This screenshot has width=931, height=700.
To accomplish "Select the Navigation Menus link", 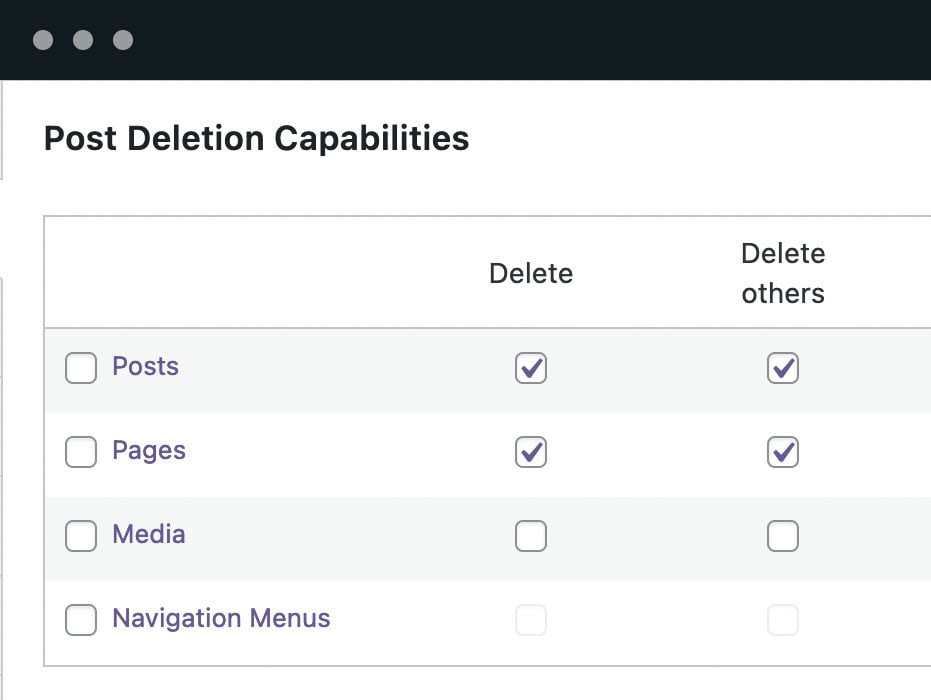I will 221,618.
